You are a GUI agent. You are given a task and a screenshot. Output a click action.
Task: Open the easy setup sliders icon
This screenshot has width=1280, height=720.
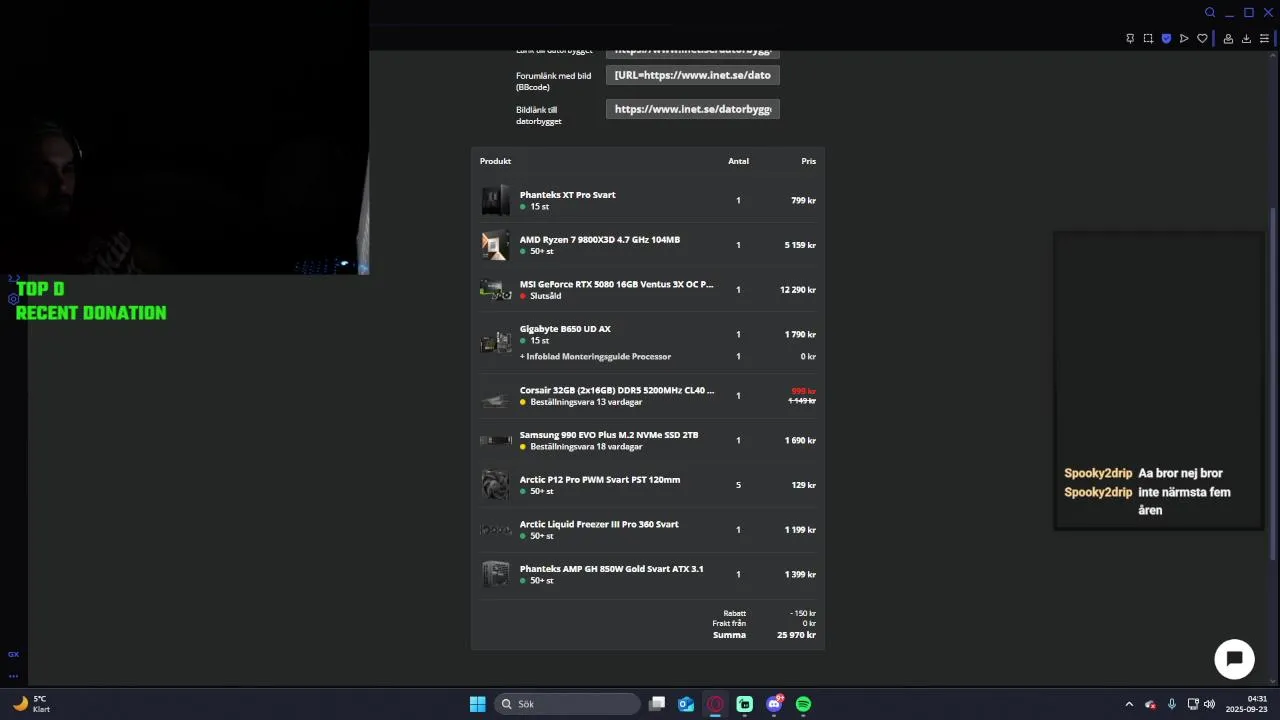point(1264,38)
